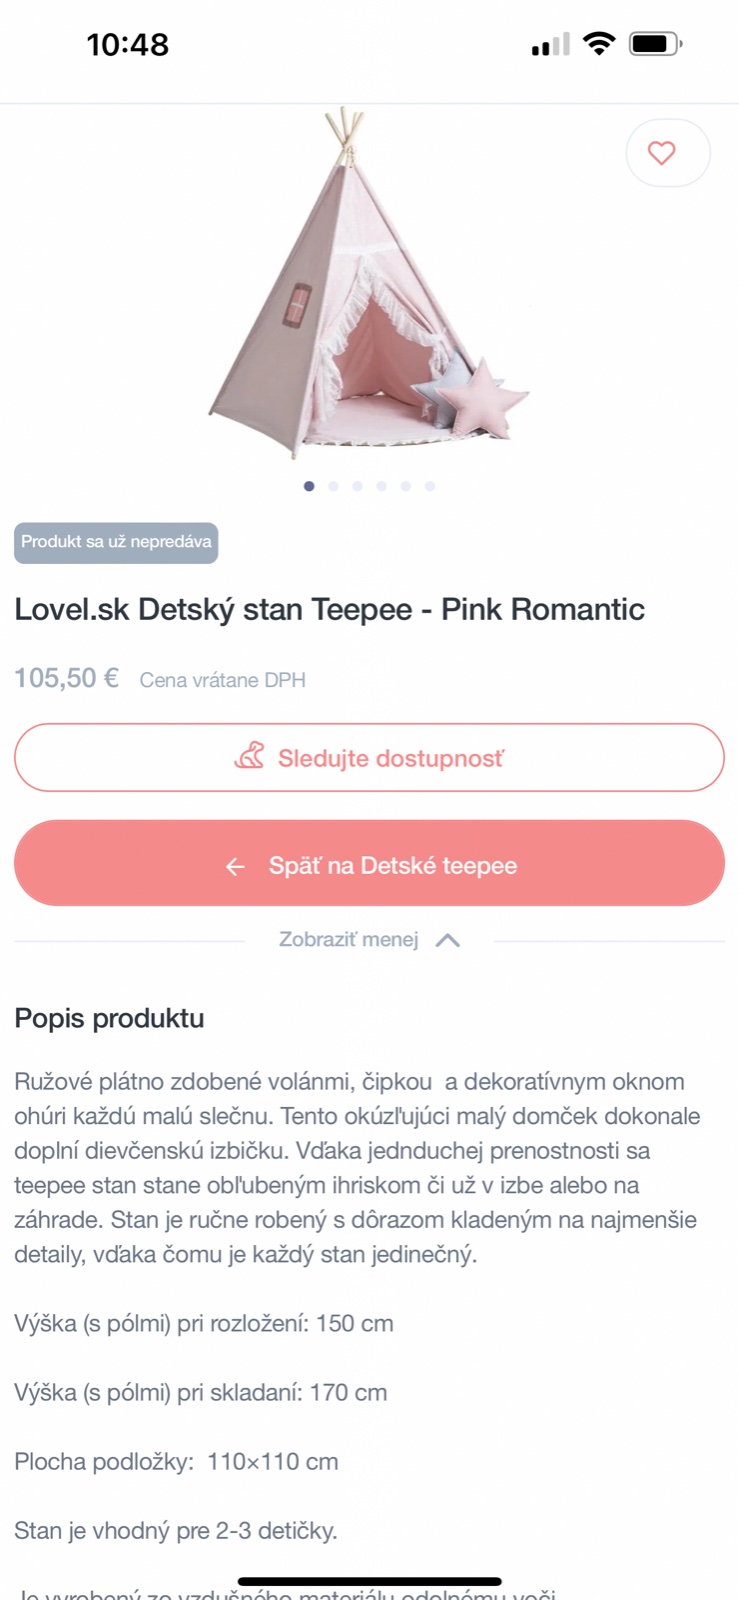Jump to the last carousel image dot
The height and width of the screenshot is (1600, 739).
[430, 486]
